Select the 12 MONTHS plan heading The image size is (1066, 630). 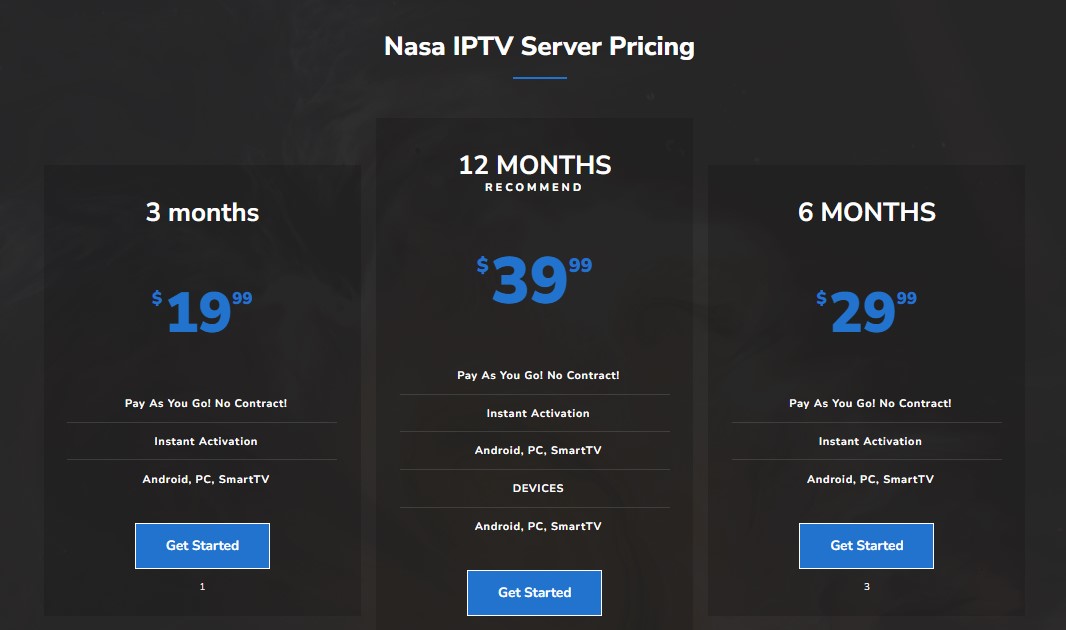coord(534,164)
